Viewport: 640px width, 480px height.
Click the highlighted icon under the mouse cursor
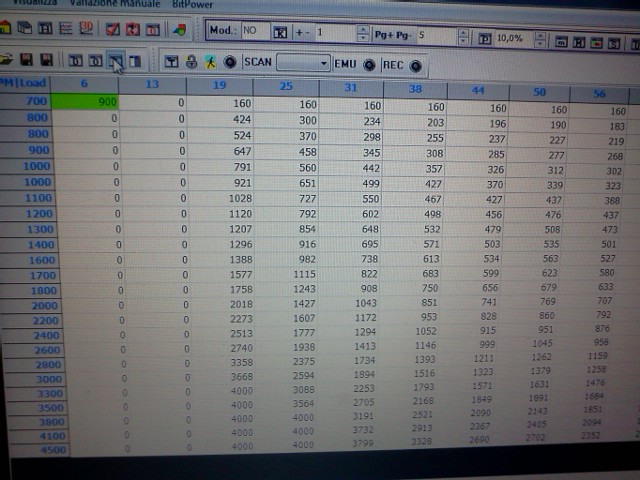pyautogui.click(x=116, y=61)
